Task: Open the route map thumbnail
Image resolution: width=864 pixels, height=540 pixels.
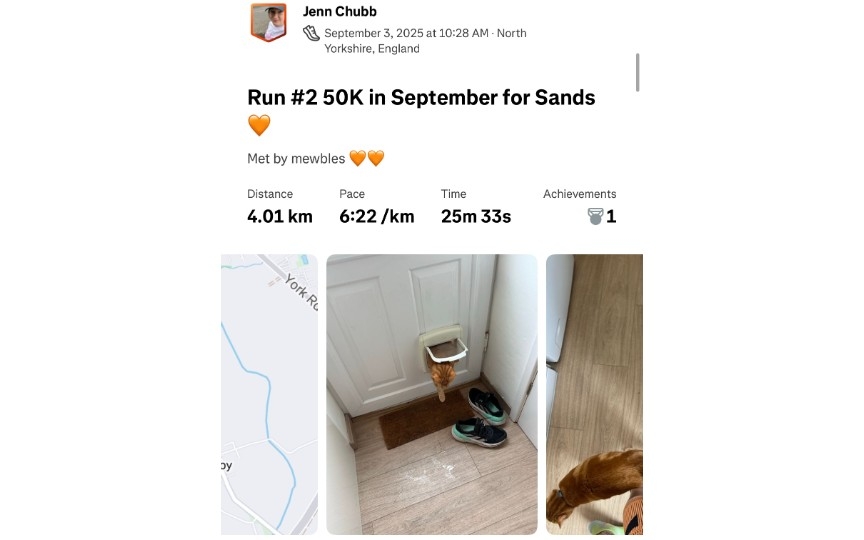Action: coord(269,394)
